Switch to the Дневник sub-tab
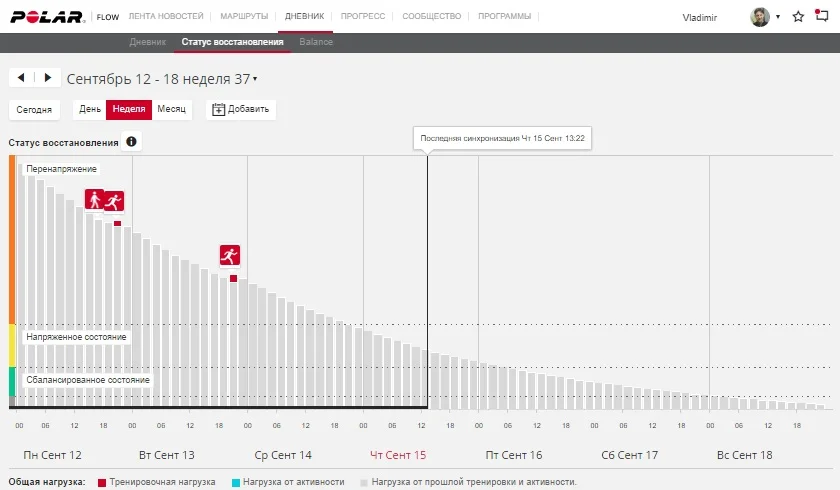The image size is (840, 490). tap(147, 42)
